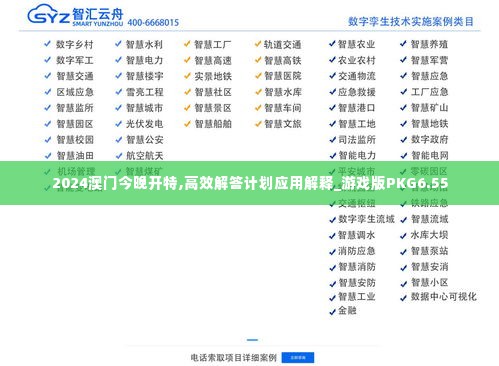Click 智慧电力 in the second column
This screenshot has width=499, height=366.
tap(144, 60)
